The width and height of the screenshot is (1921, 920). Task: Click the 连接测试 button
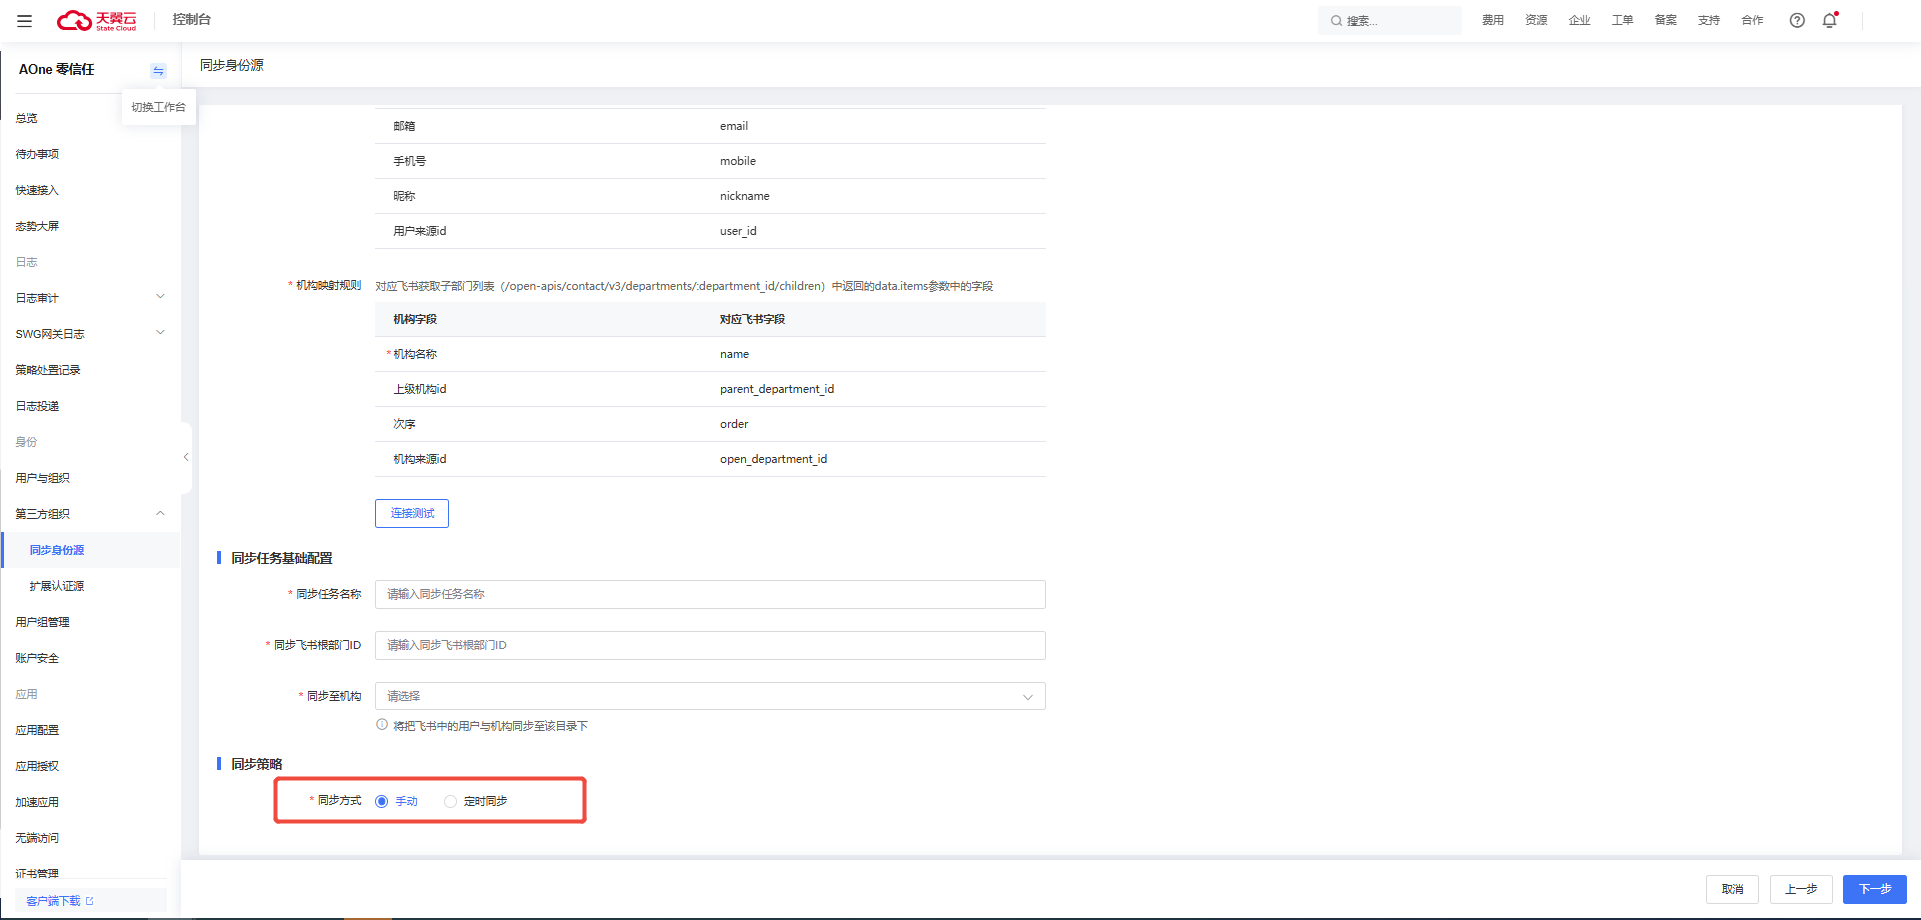click(x=412, y=513)
